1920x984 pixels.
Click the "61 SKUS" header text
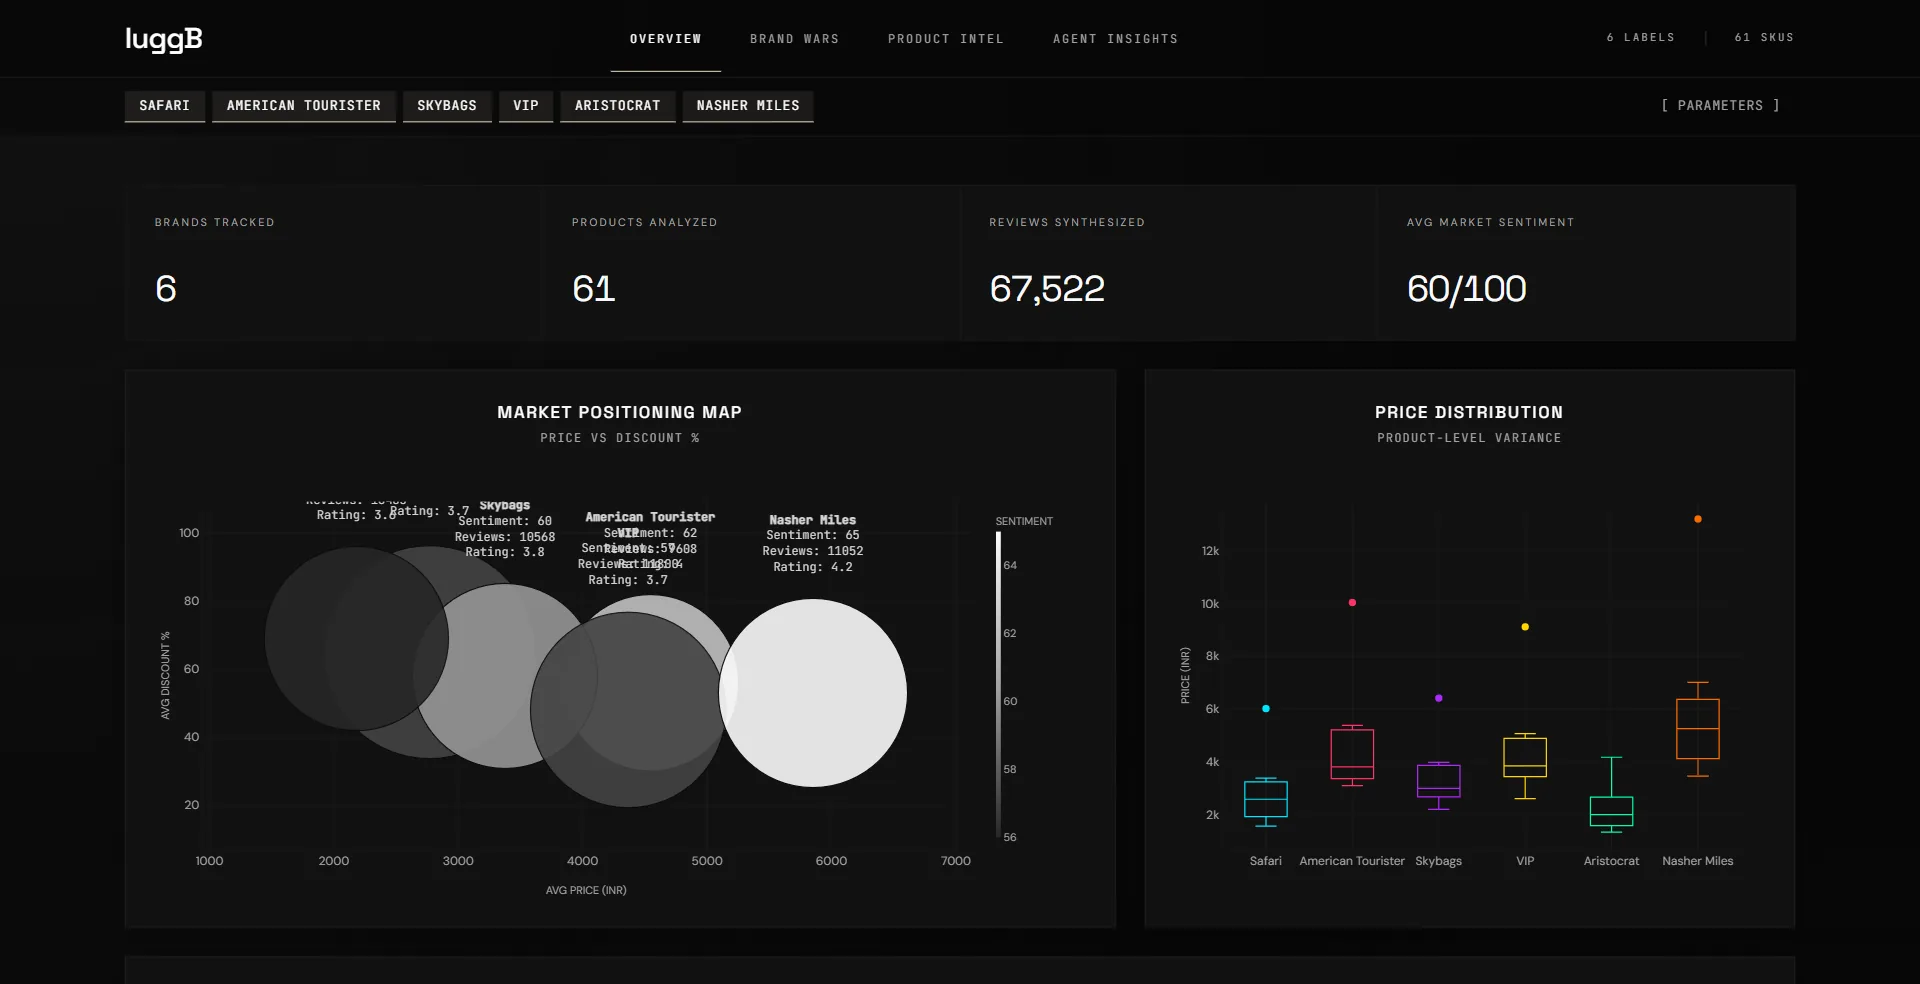coord(1764,38)
